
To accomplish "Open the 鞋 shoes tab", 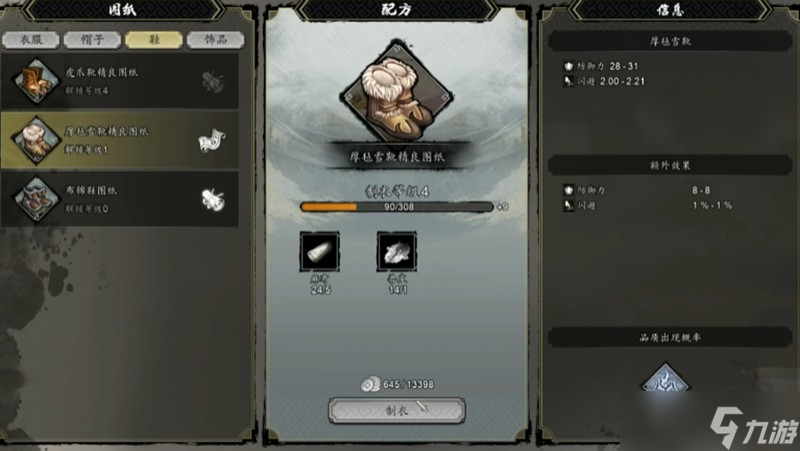I will tap(154, 40).
